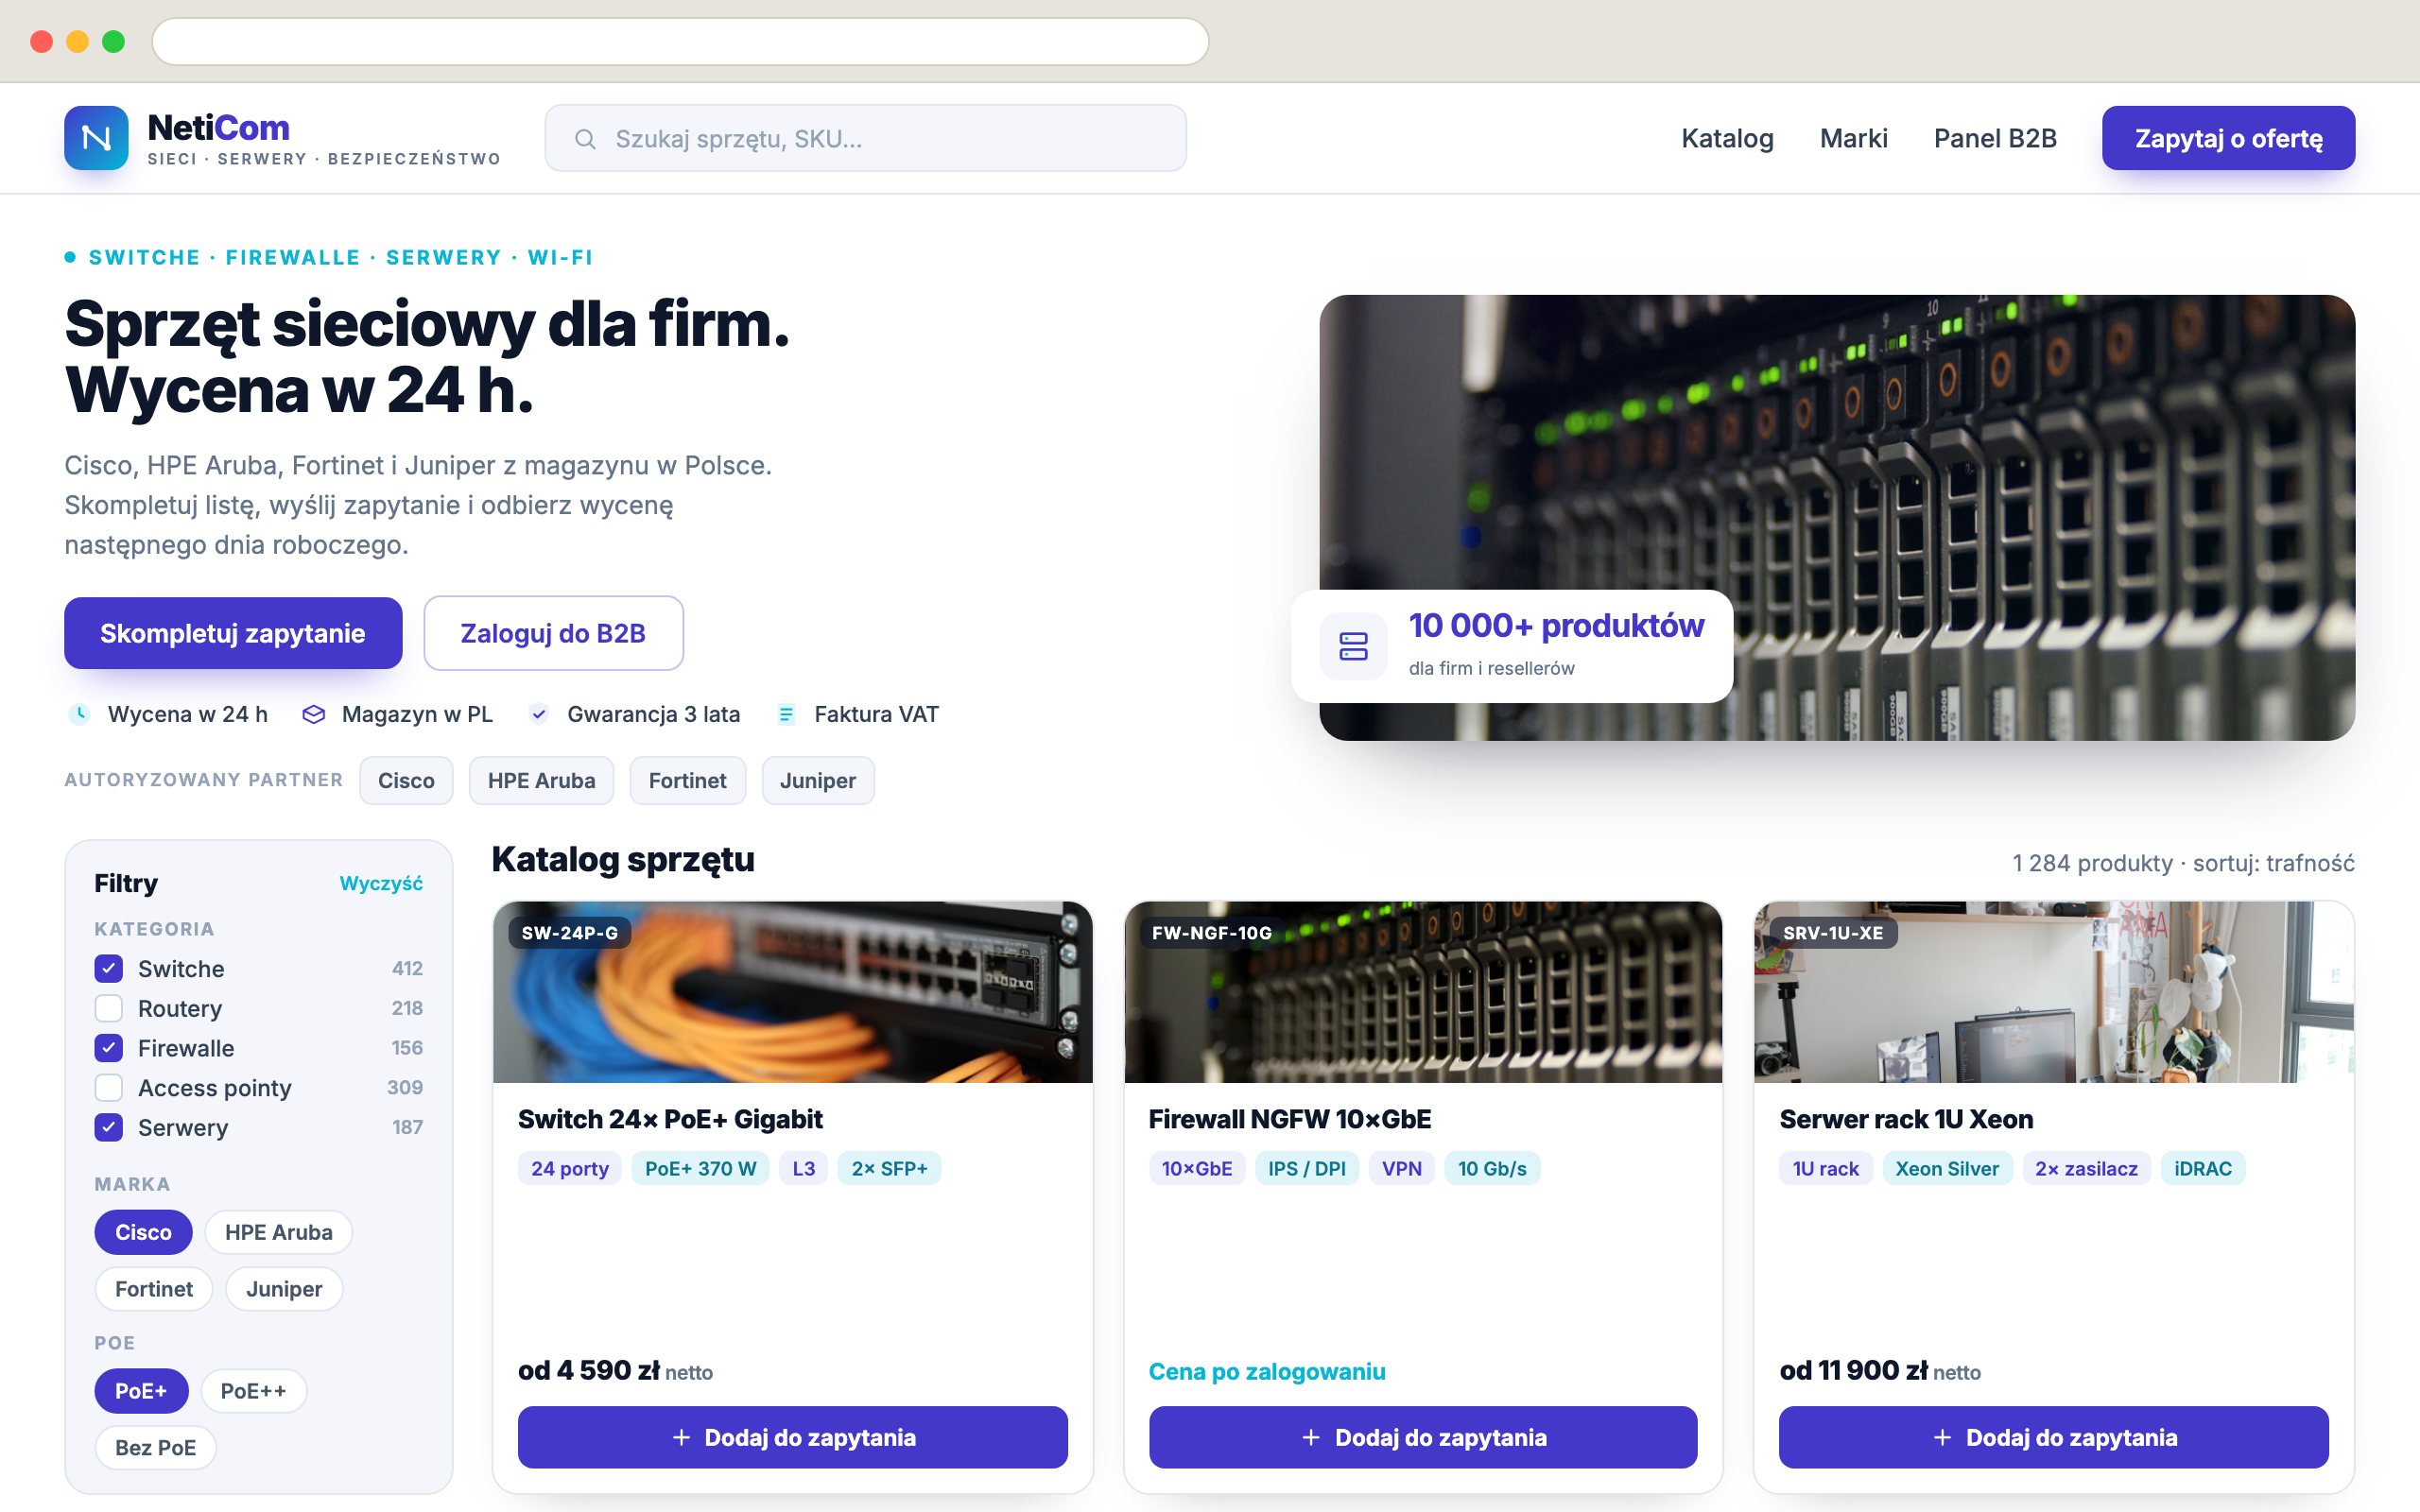Click the Zapytaj o ofertę button
Screen dimensions: 2420x1512
pos(2228,138)
